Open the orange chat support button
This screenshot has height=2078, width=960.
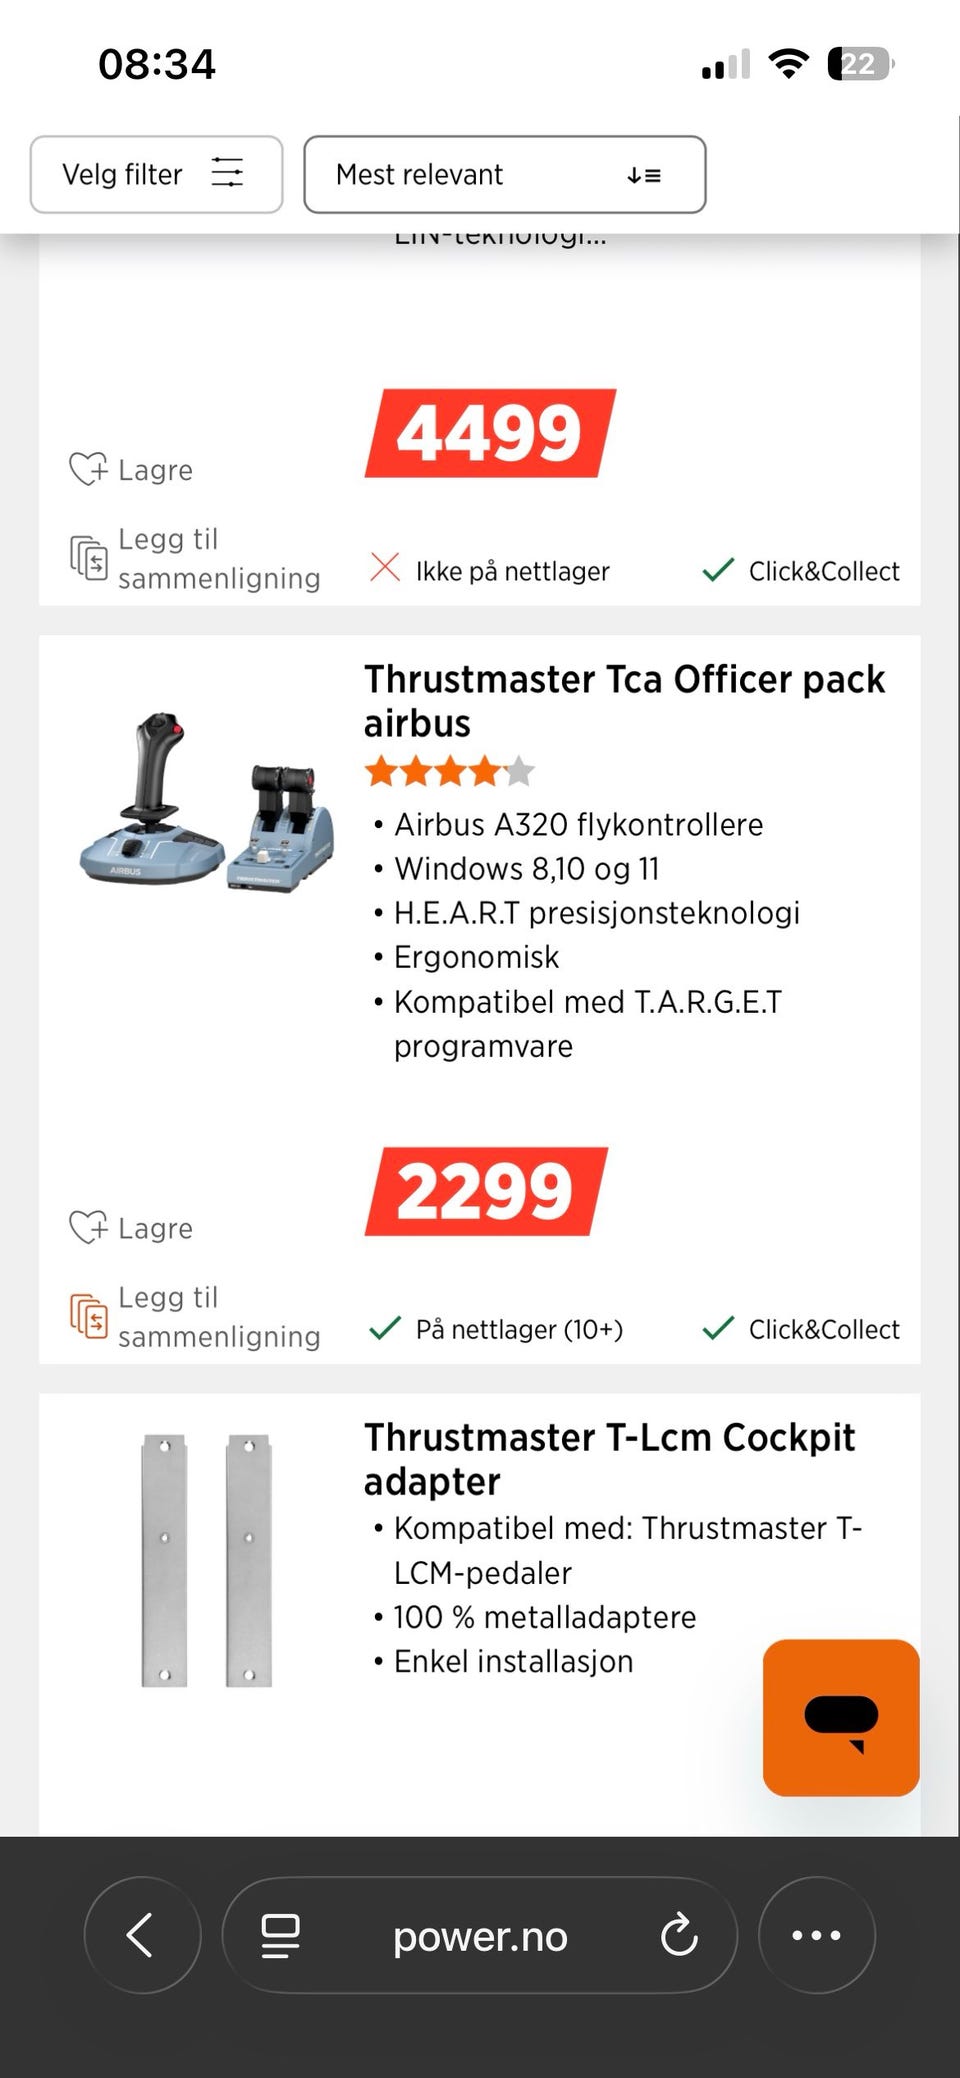pos(840,1717)
